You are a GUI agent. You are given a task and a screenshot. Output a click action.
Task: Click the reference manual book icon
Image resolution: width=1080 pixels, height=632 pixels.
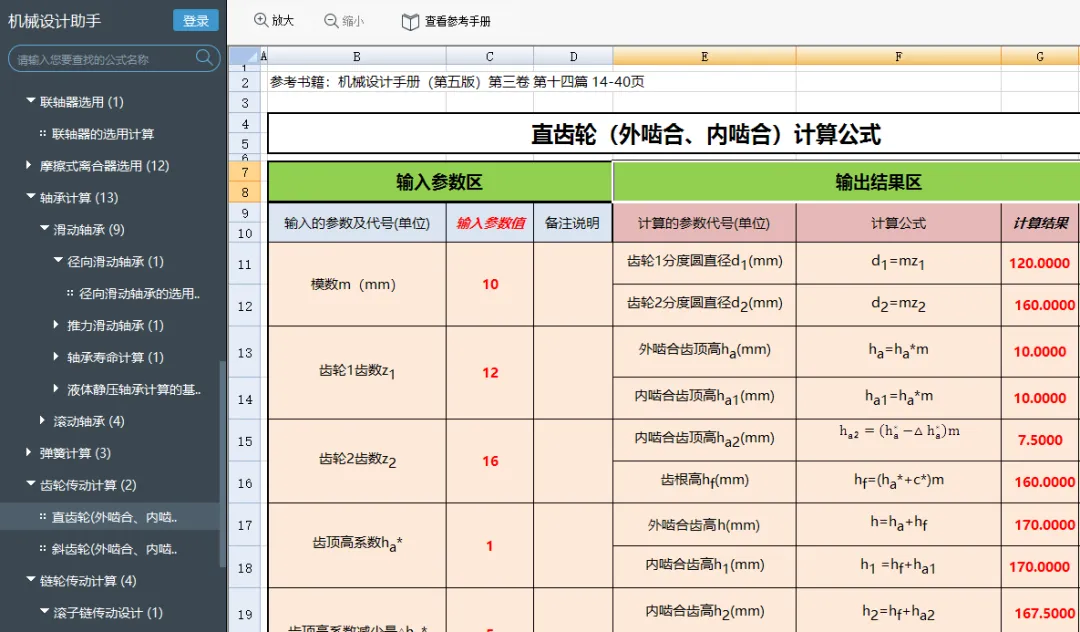click(410, 22)
